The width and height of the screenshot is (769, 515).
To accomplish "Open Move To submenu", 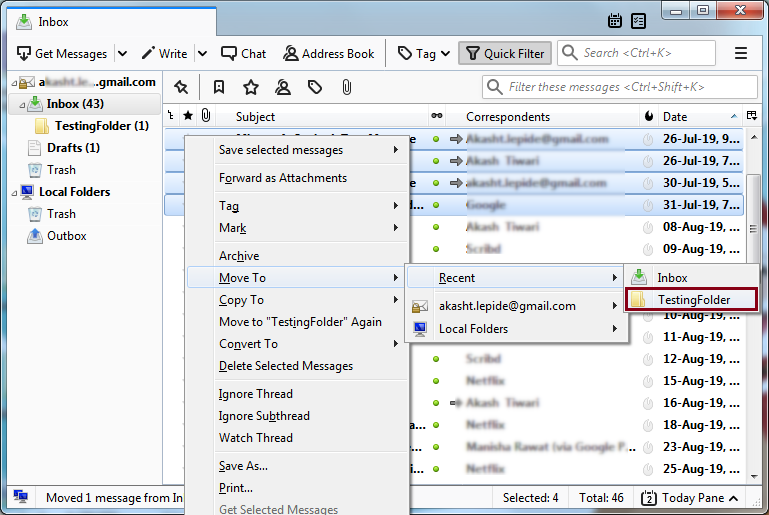I will [296, 278].
